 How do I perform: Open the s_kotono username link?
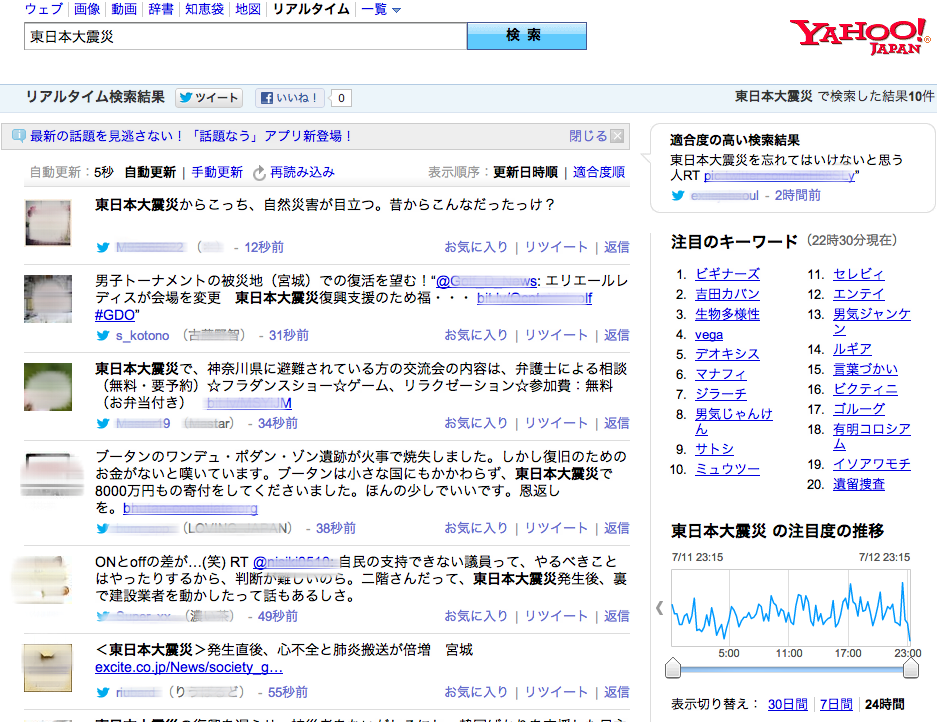[142, 336]
